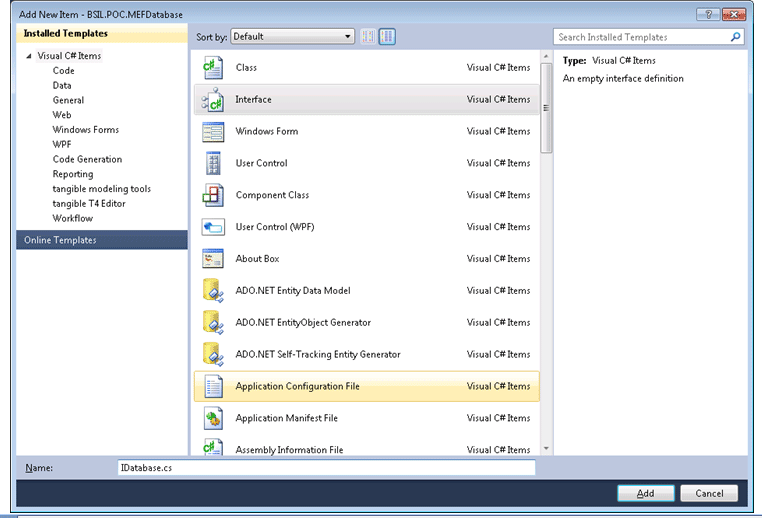762x518 pixels.
Task: Select the Workflow category
Action: [72, 218]
